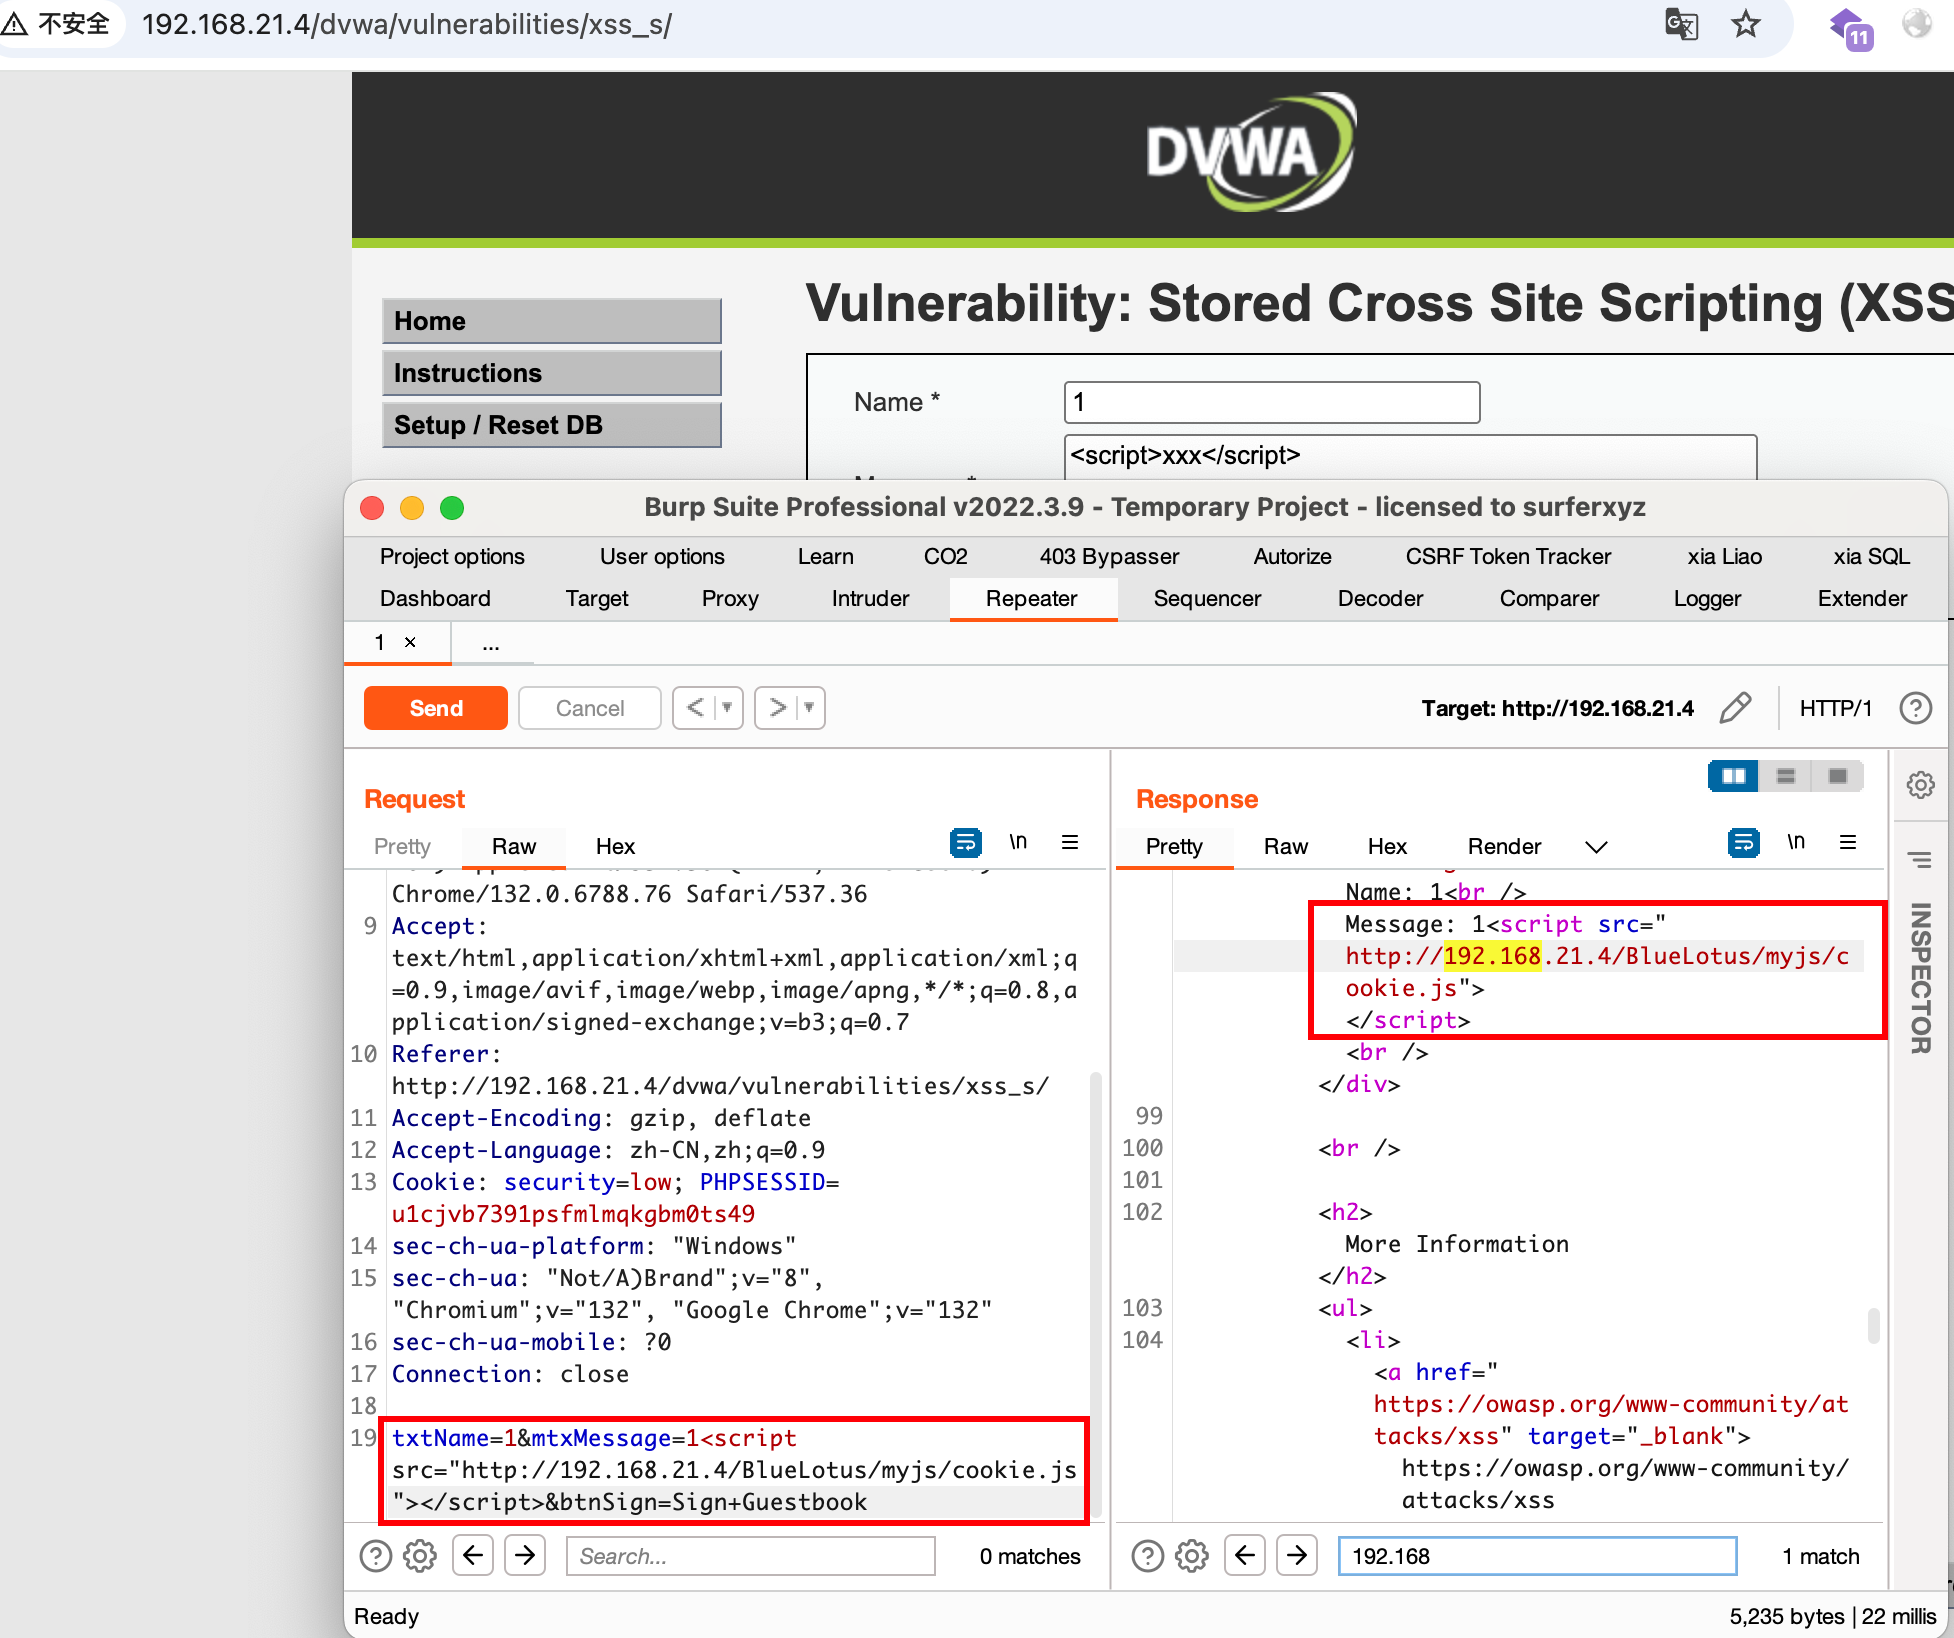The height and width of the screenshot is (1638, 1954).
Task: Go to next match in Response search
Action: pos(1297,1555)
